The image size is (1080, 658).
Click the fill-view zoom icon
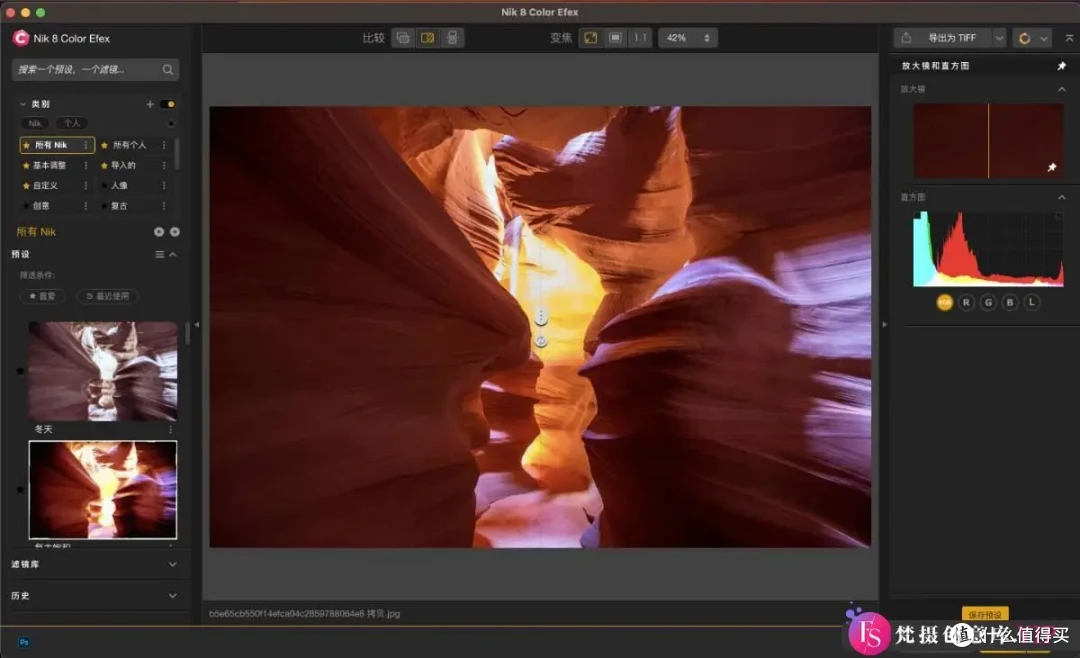coord(615,38)
